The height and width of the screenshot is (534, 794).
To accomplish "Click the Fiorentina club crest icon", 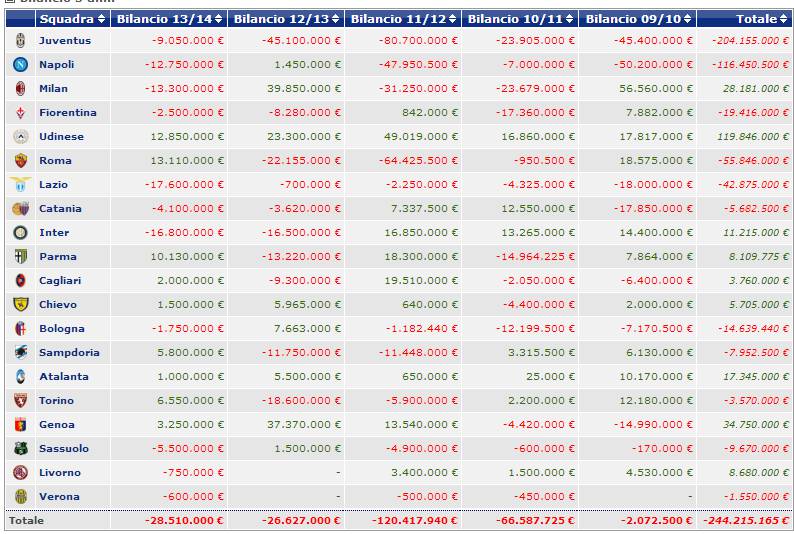I will pos(20,112).
